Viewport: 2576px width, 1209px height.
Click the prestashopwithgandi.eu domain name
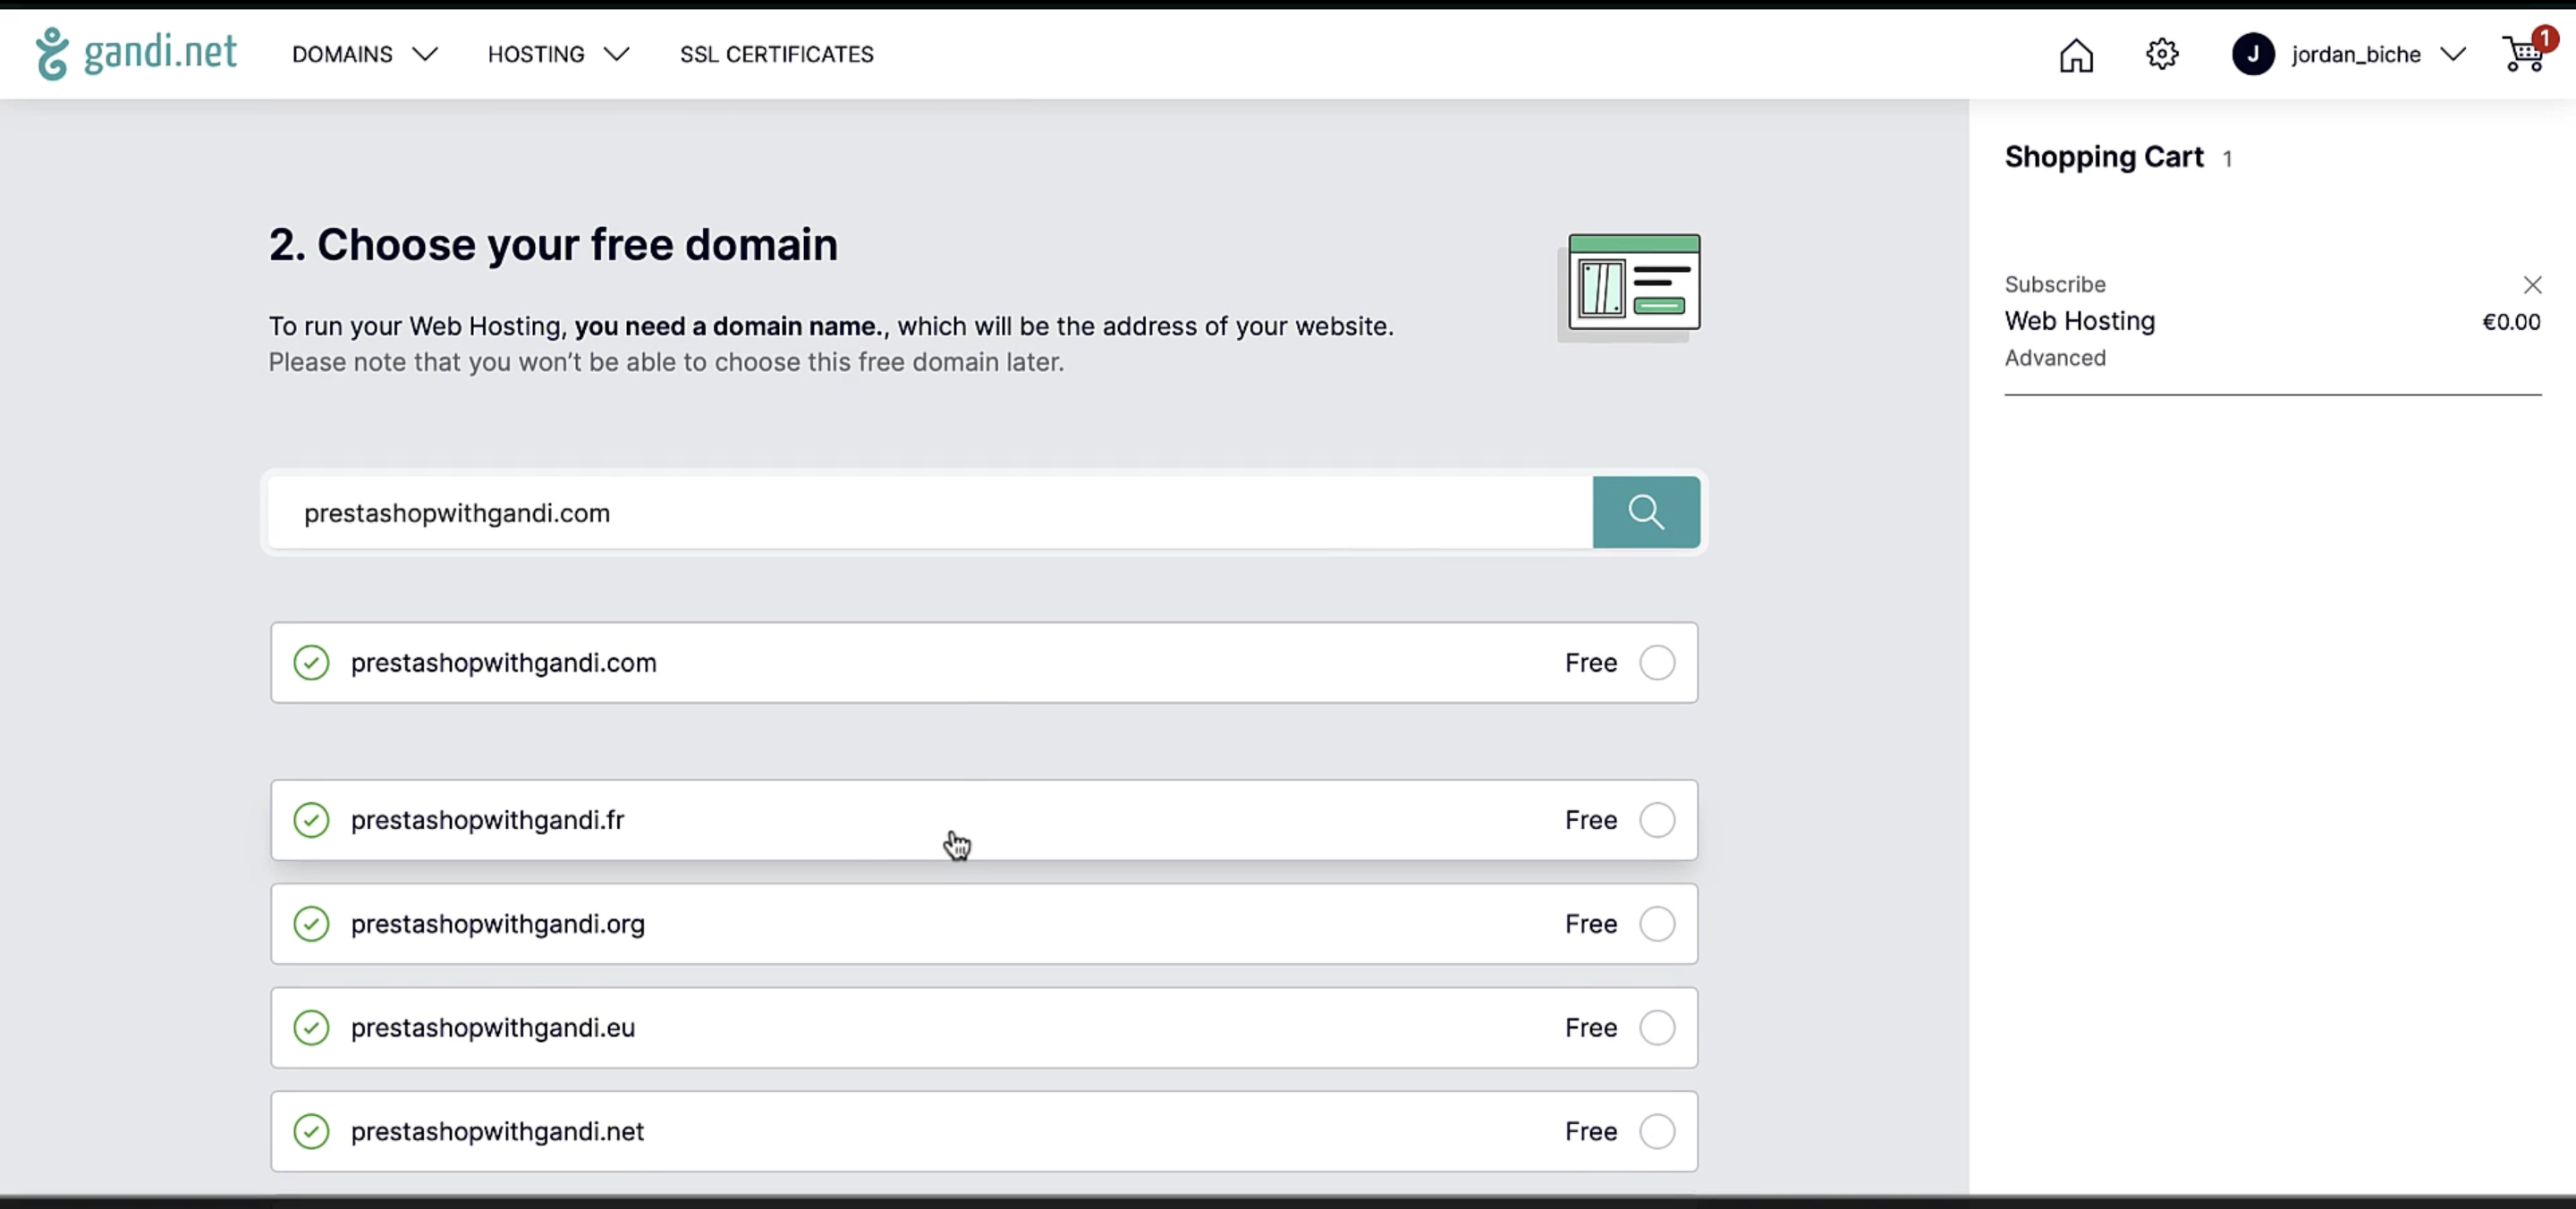point(493,1028)
